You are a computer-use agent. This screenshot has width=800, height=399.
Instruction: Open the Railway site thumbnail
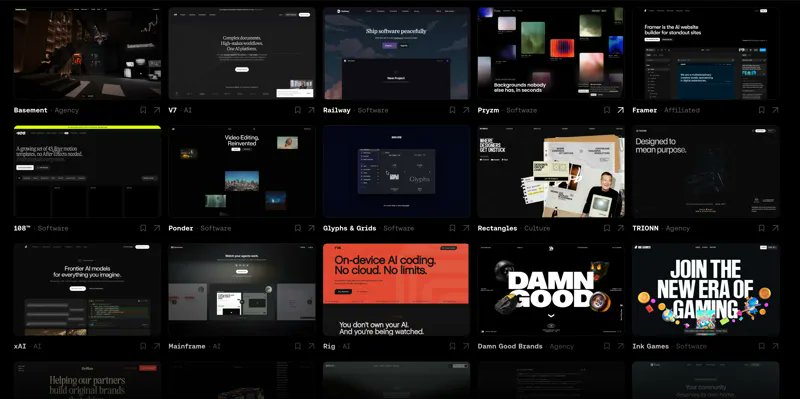click(x=396, y=53)
